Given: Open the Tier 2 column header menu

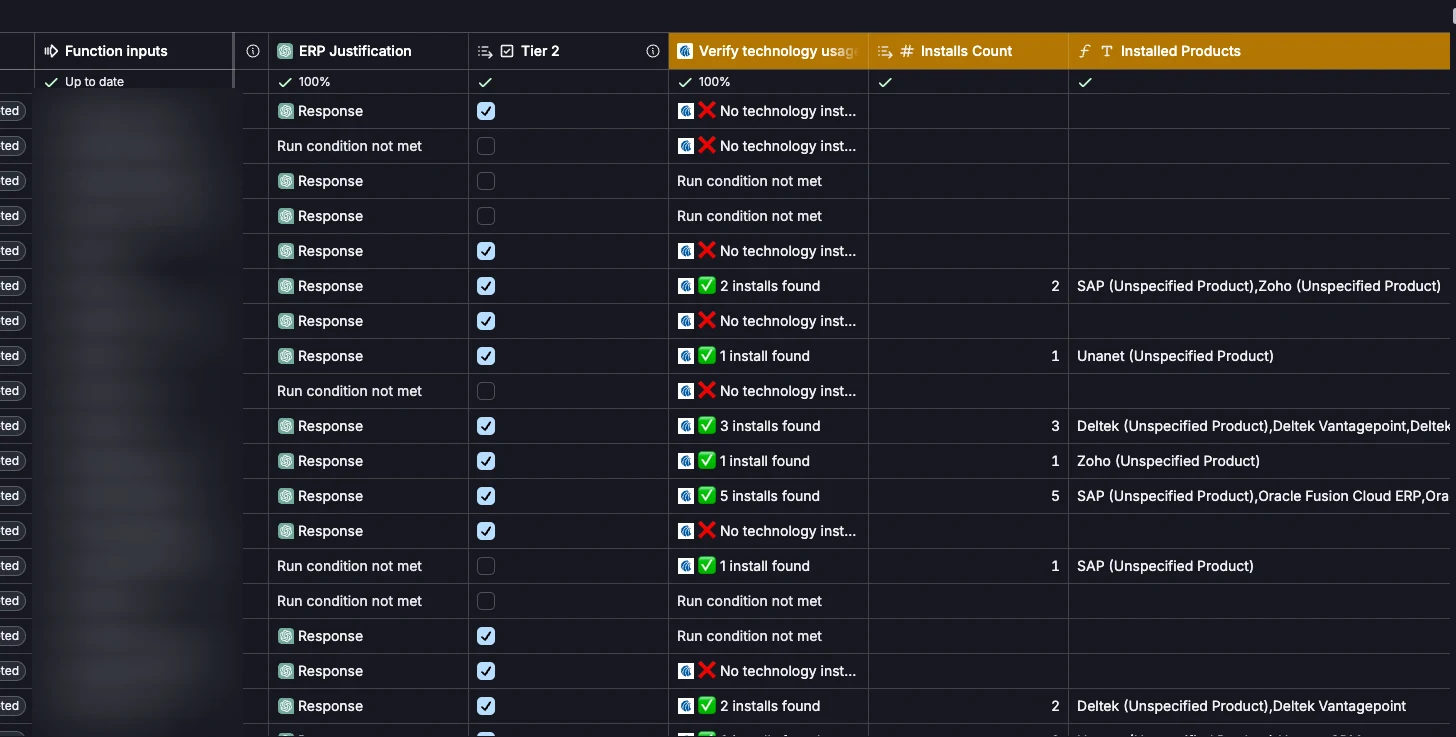Looking at the screenshot, I should tap(568, 51).
